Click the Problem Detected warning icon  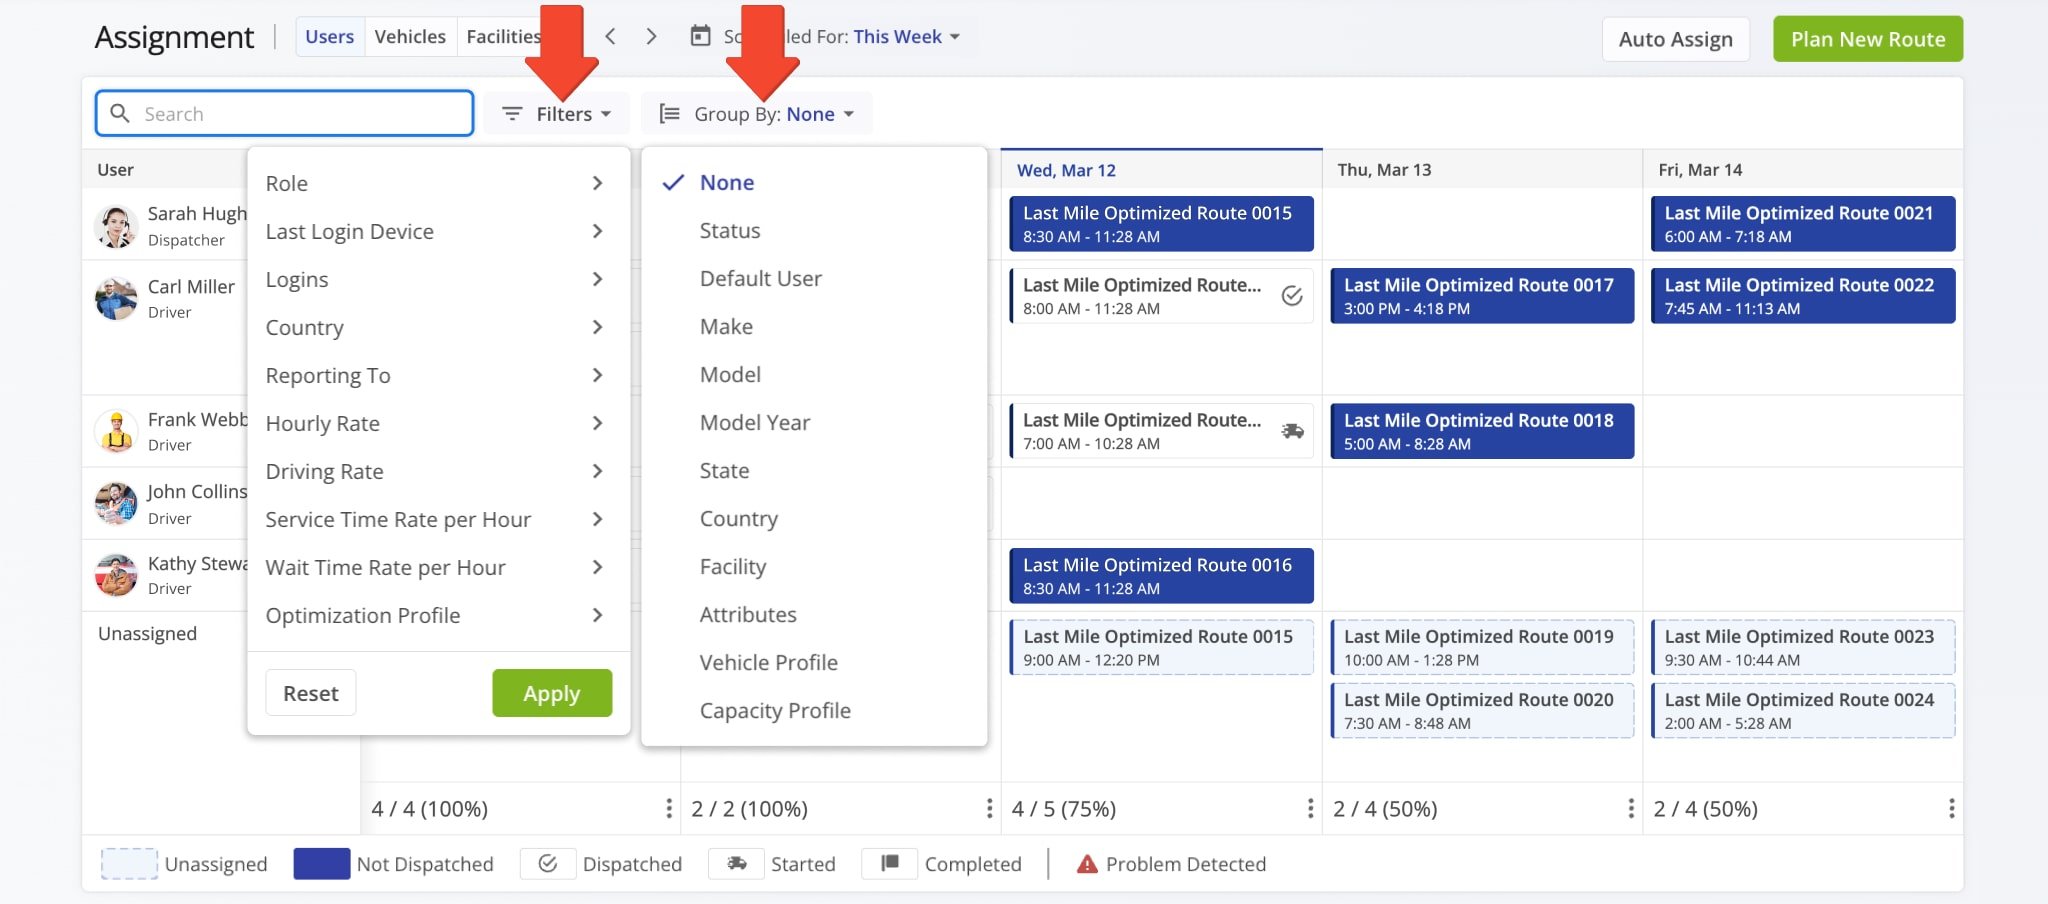tap(1086, 863)
